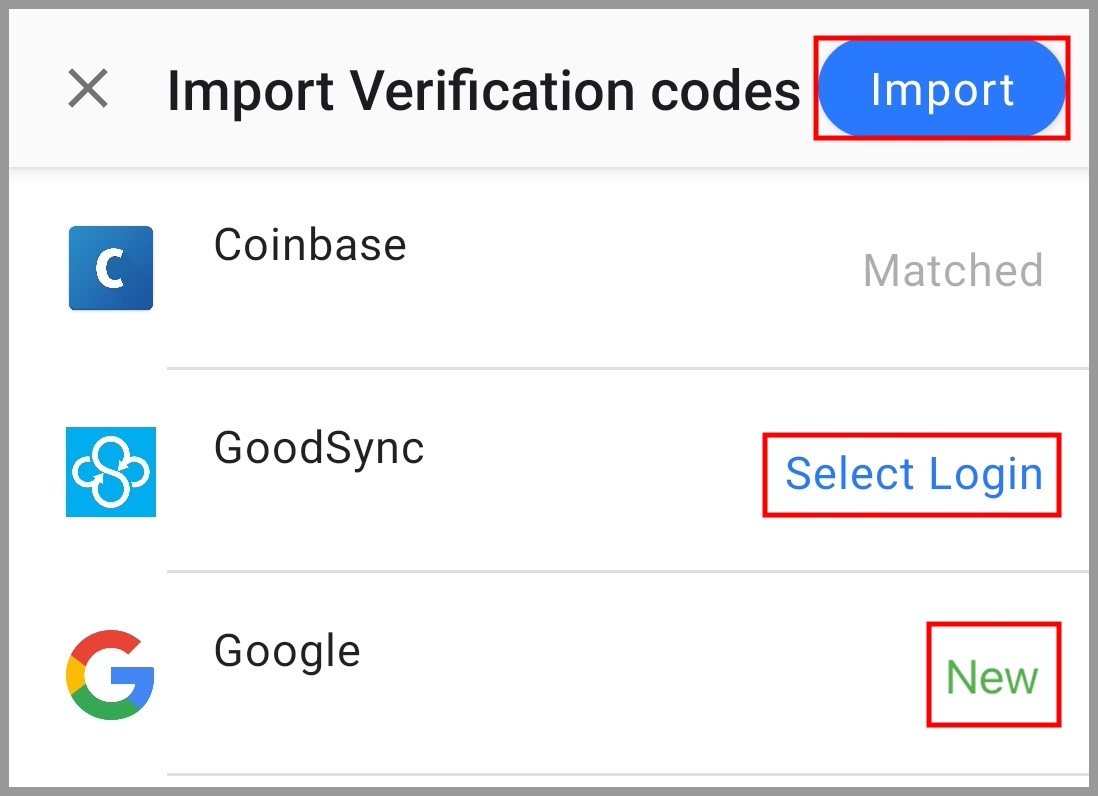
Task: Select the GoodSync entry row
Action: pyautogui.click(x=549, y=472)
